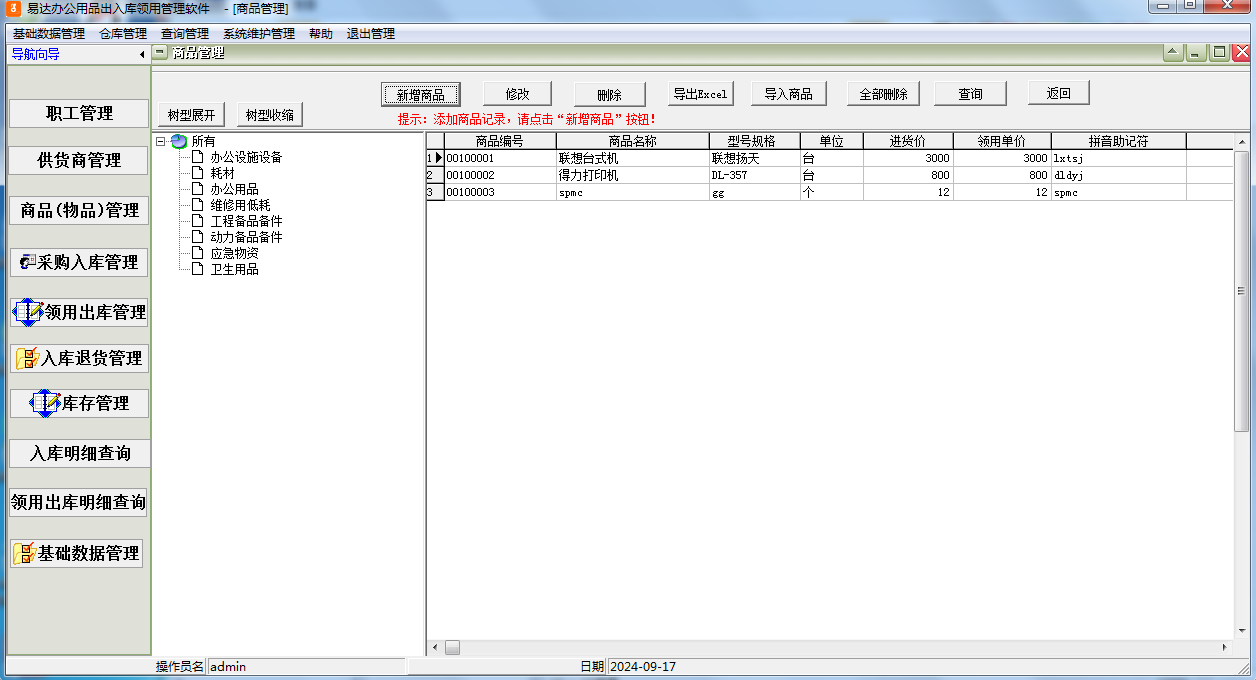Image resolution: width=1256 pixels, height=680 pixels.
Task: Click the 导入商品 button
Action: click(x=788, y=94)
